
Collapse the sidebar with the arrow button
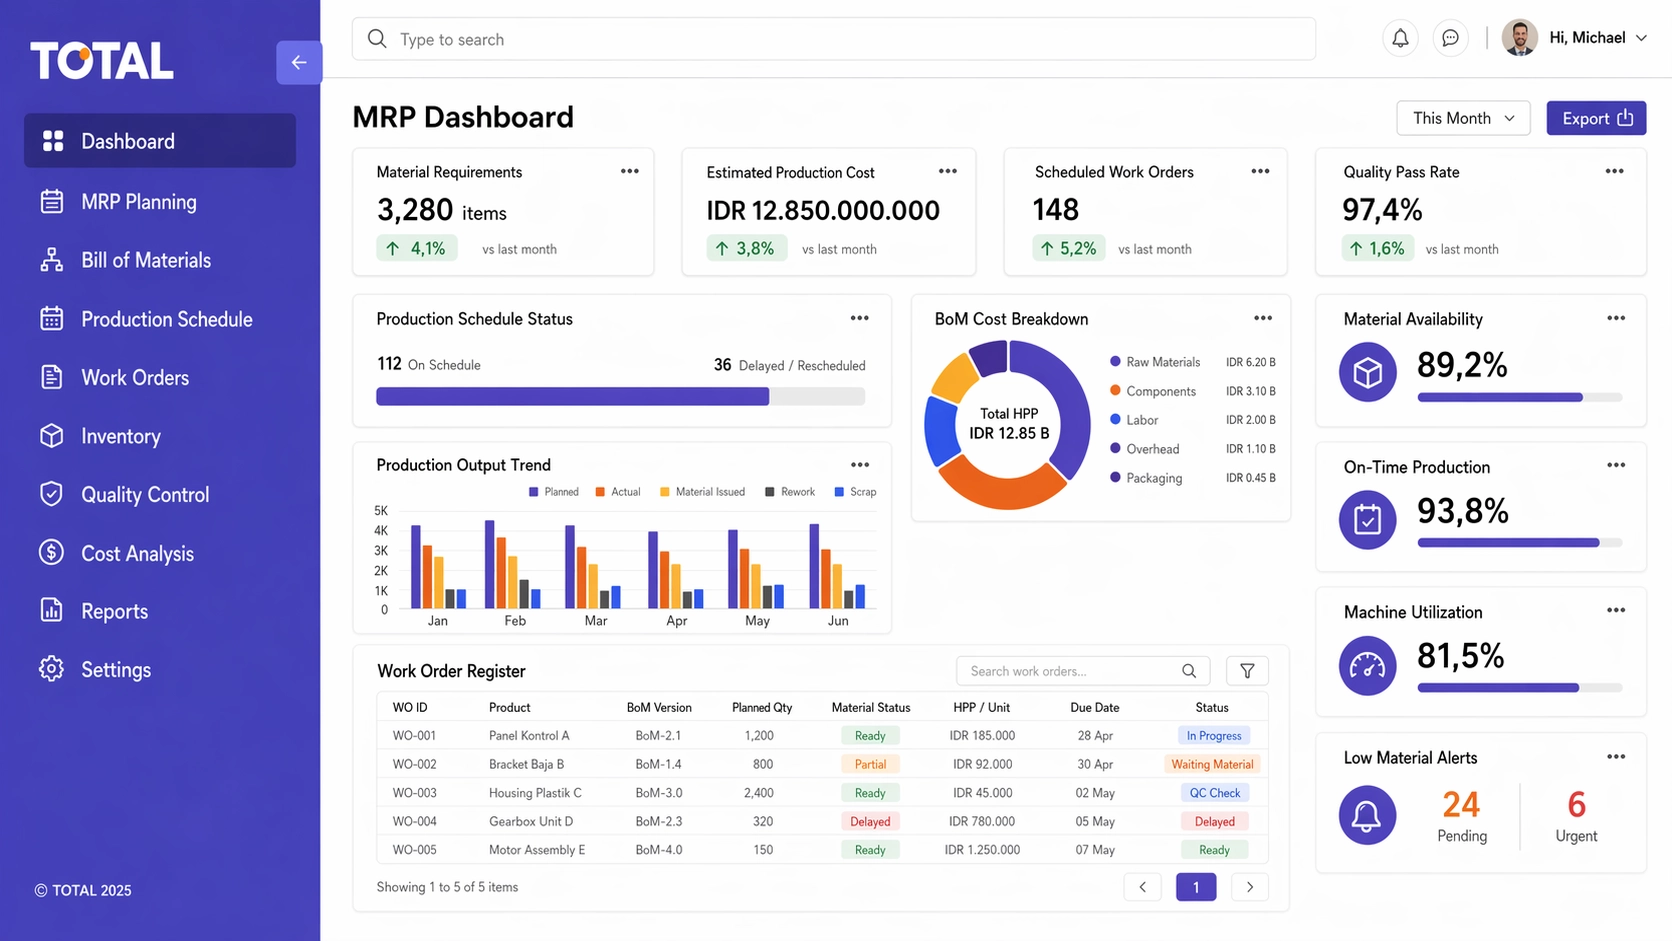(x=299, y=62)
